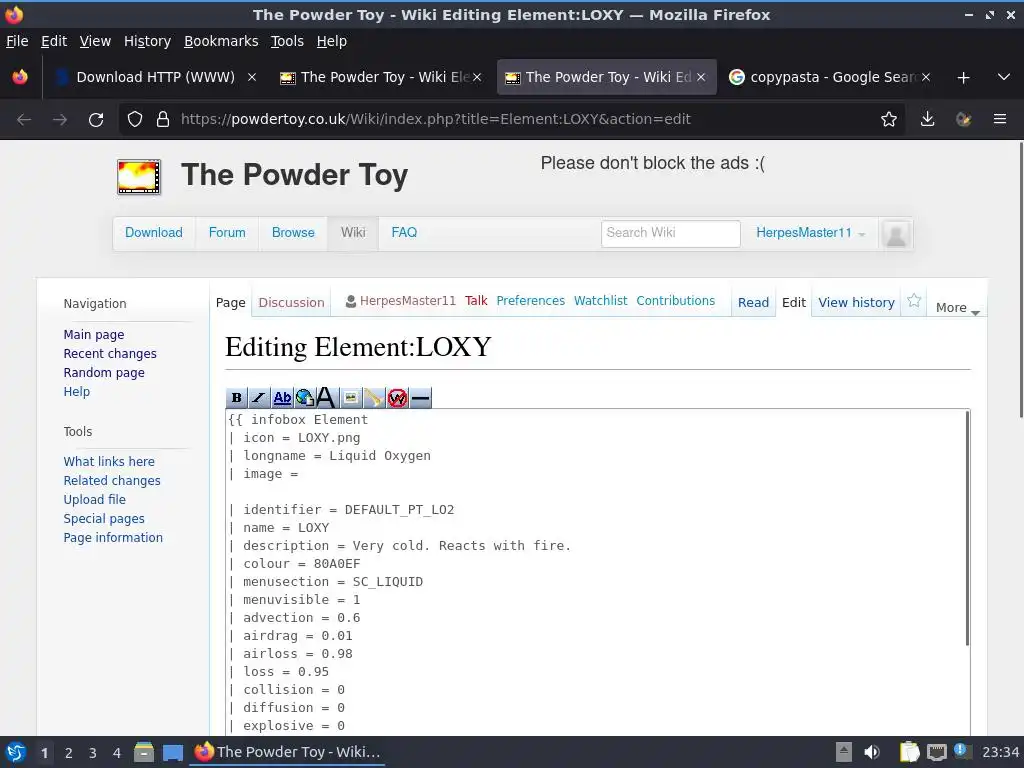Open Recent changes sidebar link
This screenshot has width=1024, height=768.
[x=110, y=353]
